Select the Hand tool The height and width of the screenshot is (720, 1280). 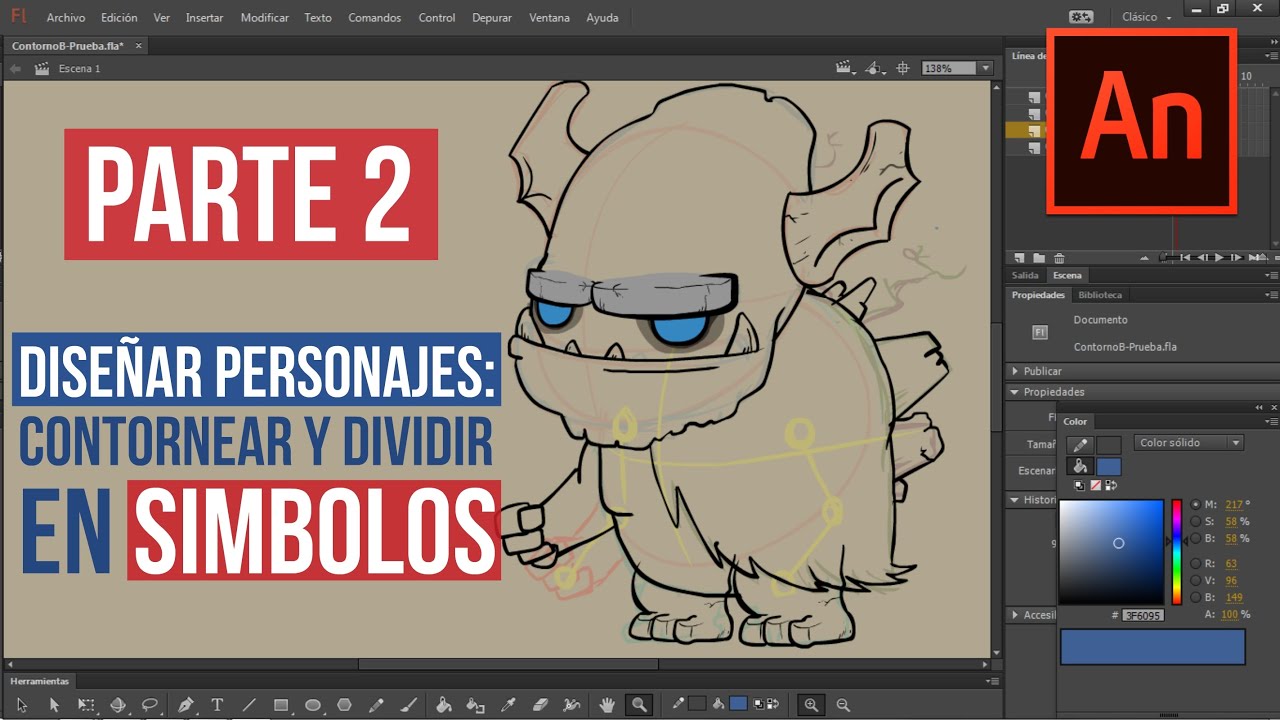tap(607, 705)
